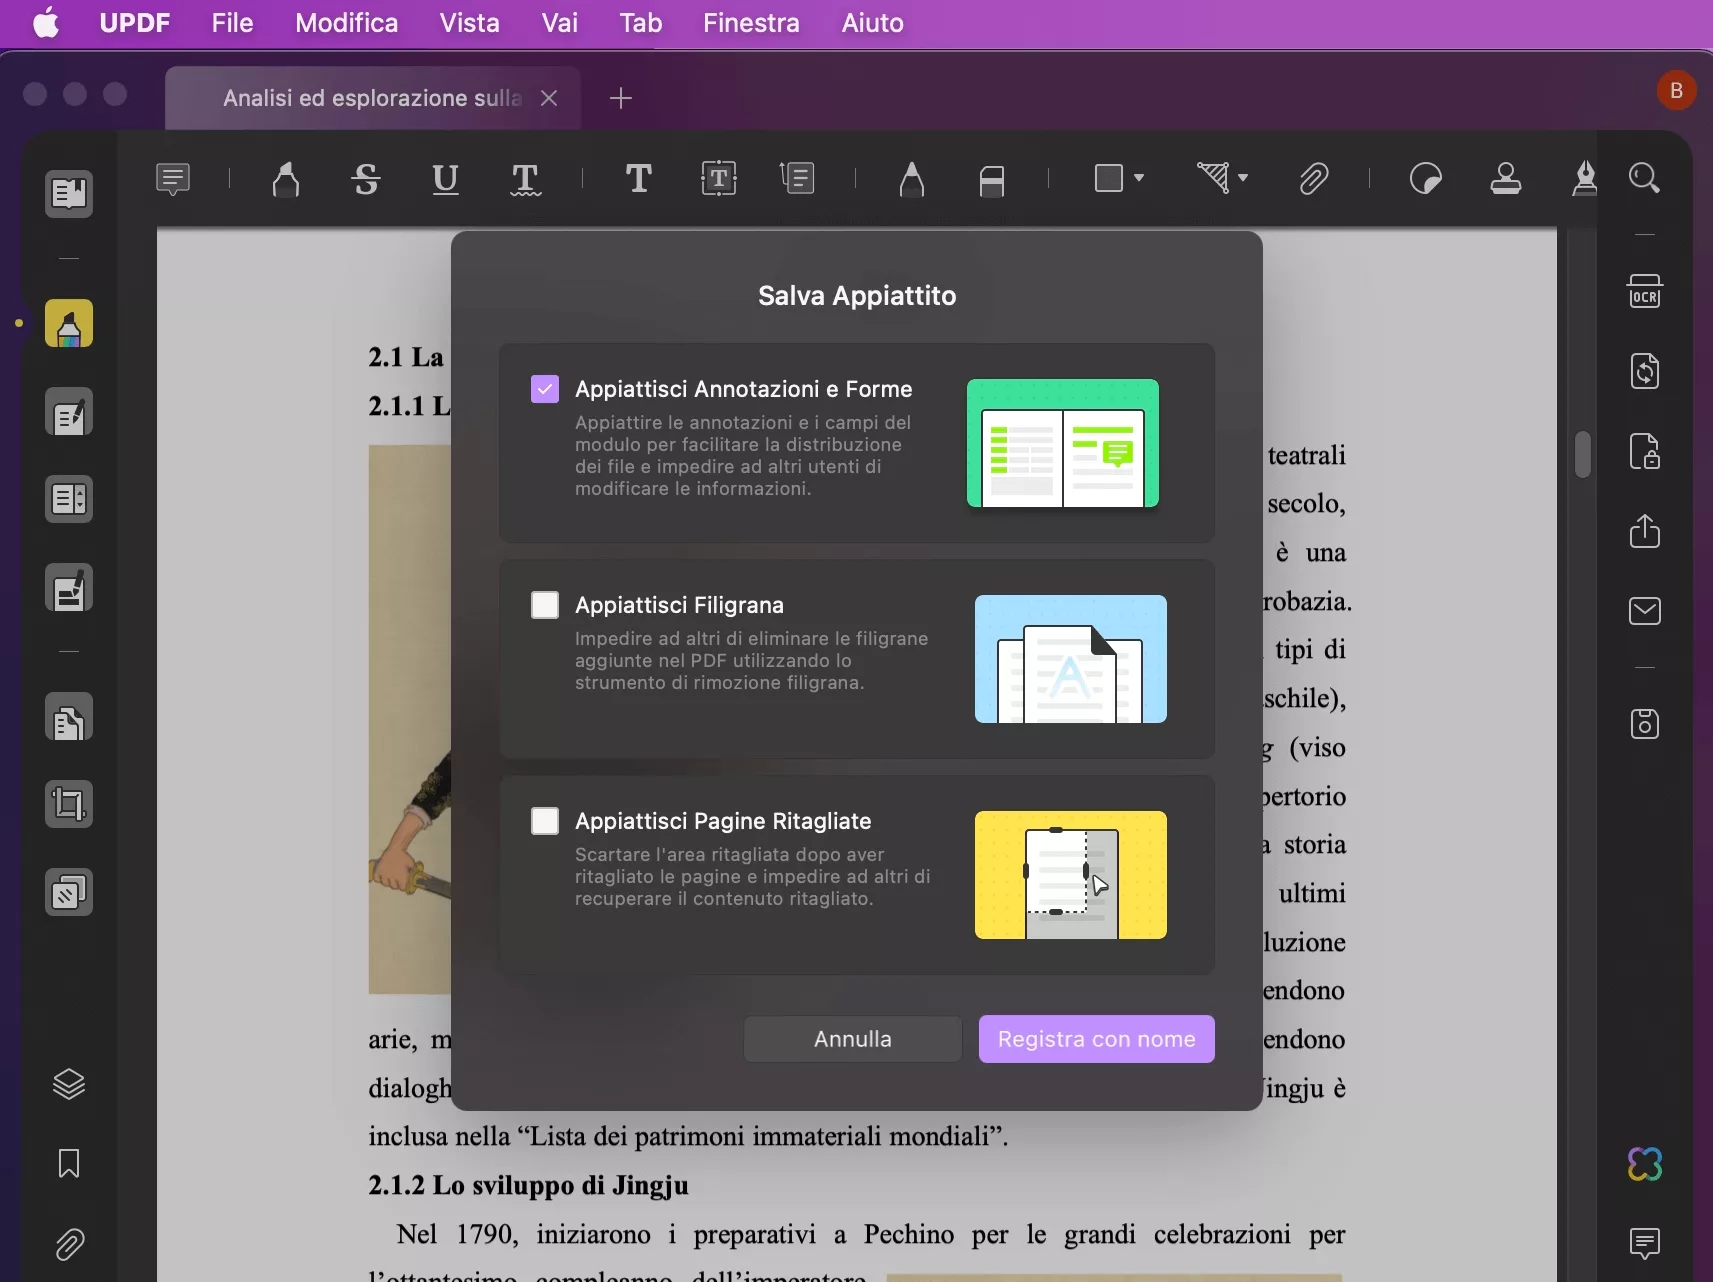The height and width of the screenshot is (1282, 1713).
Task: Select the Highlighter tool in toolbar
Action: pyautogui.click(x=286, y=179)
